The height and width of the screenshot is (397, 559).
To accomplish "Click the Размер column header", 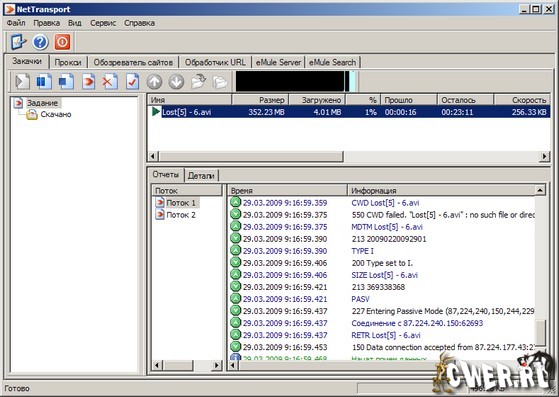I will (260, 100).
